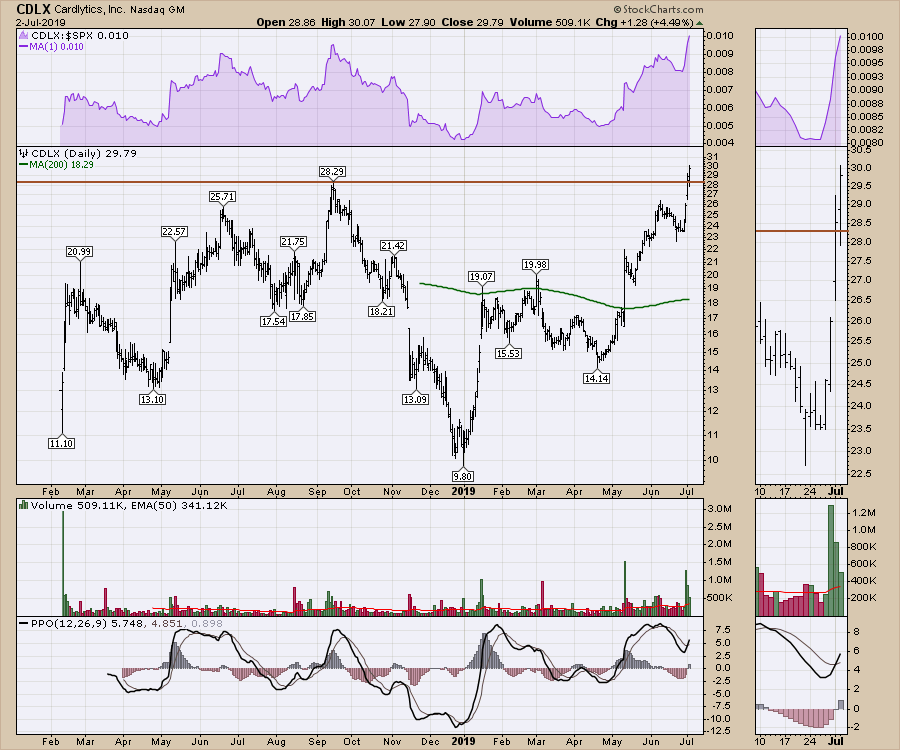Click the 30.5 label on zoom price axis
Viewport: 900px width, 750px height.
coord(862,150)
